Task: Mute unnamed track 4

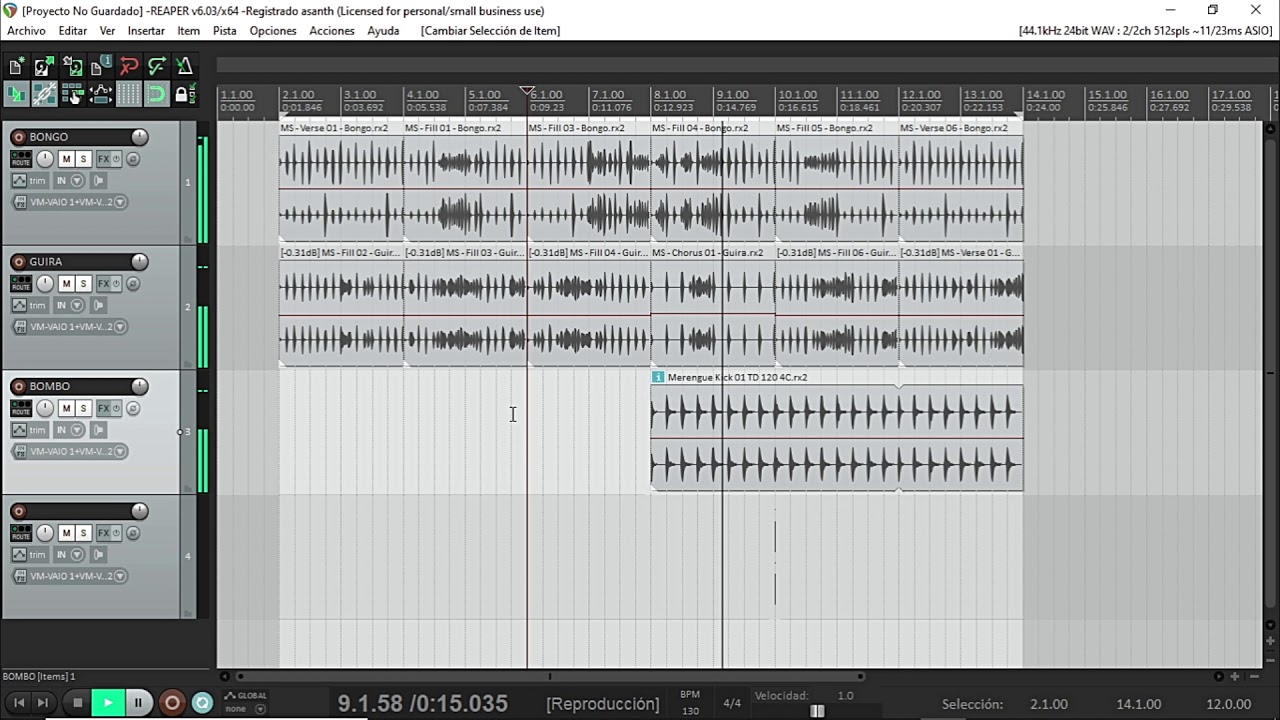Action: 66,533
